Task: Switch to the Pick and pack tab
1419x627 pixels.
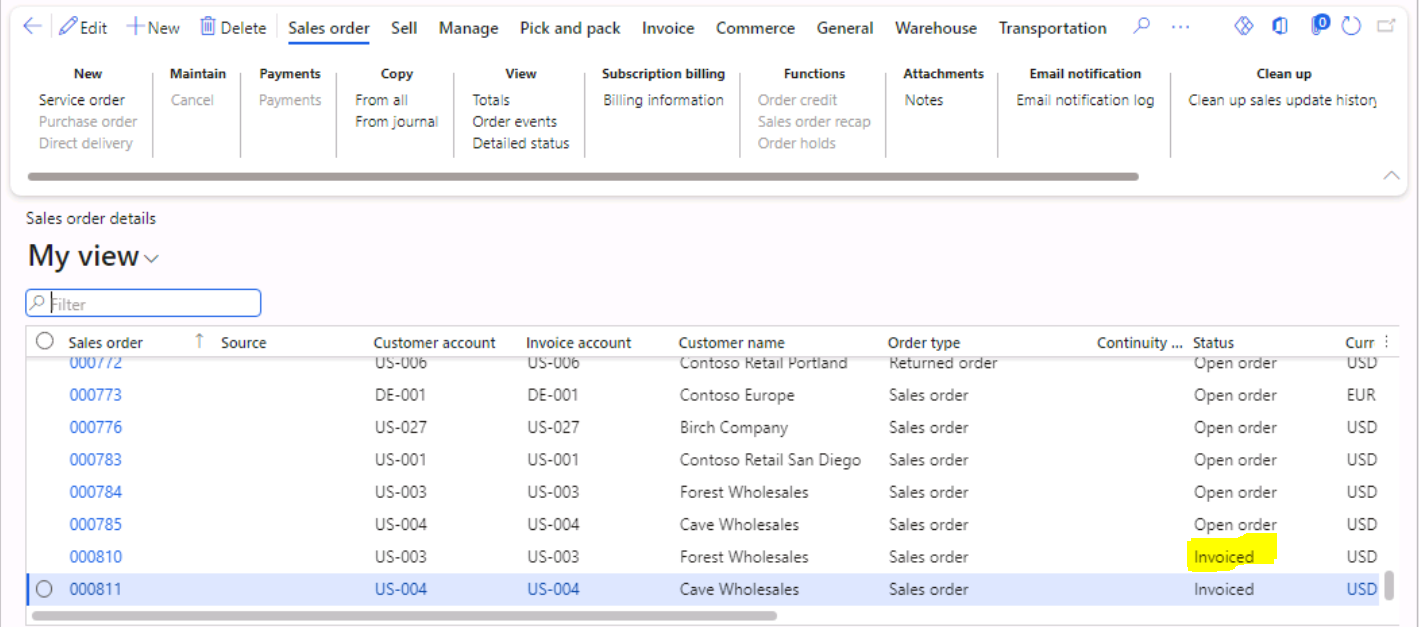Action: click(x=570, y=28)
